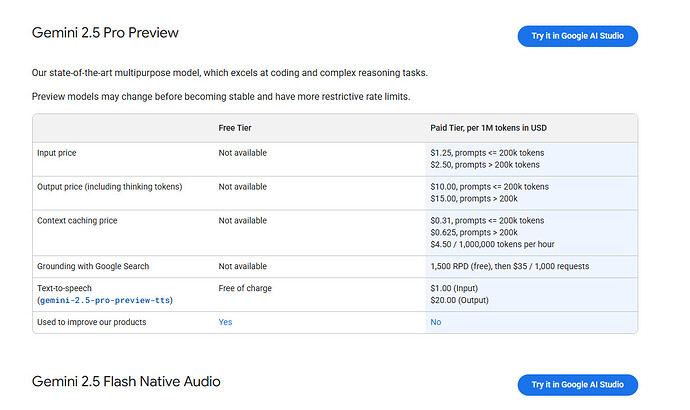Viewport: 690px width, 410px height.
Task: Click the Free Tier column header
Action: tap(235, 128)
